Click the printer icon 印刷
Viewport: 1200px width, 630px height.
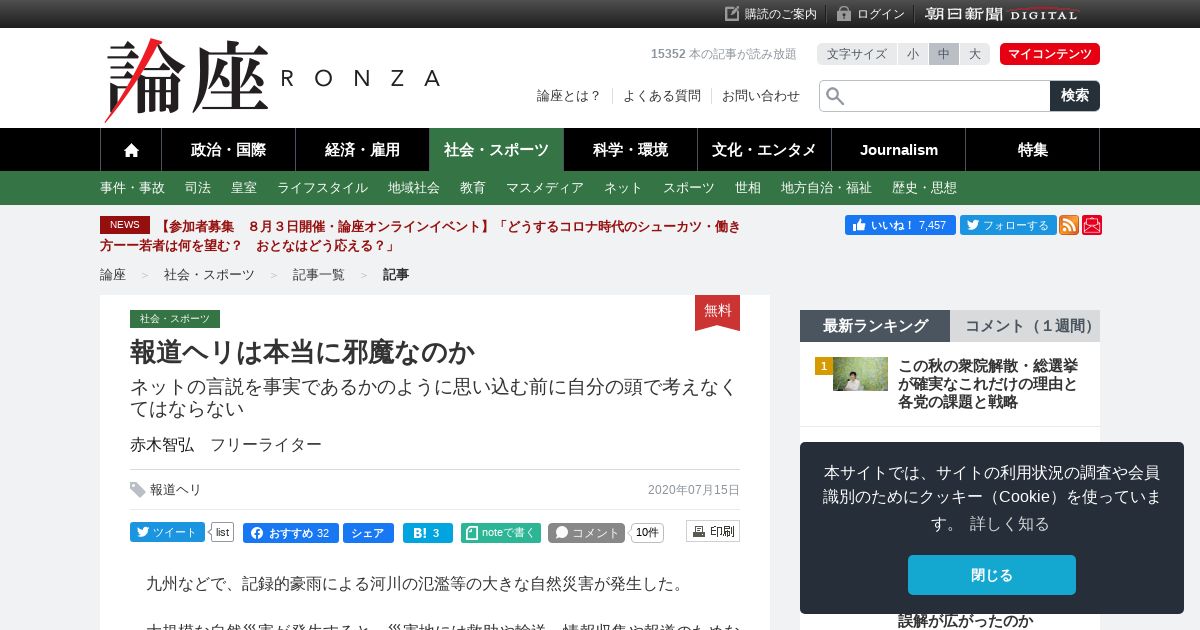pyautogui.click(x=699, y=532)
